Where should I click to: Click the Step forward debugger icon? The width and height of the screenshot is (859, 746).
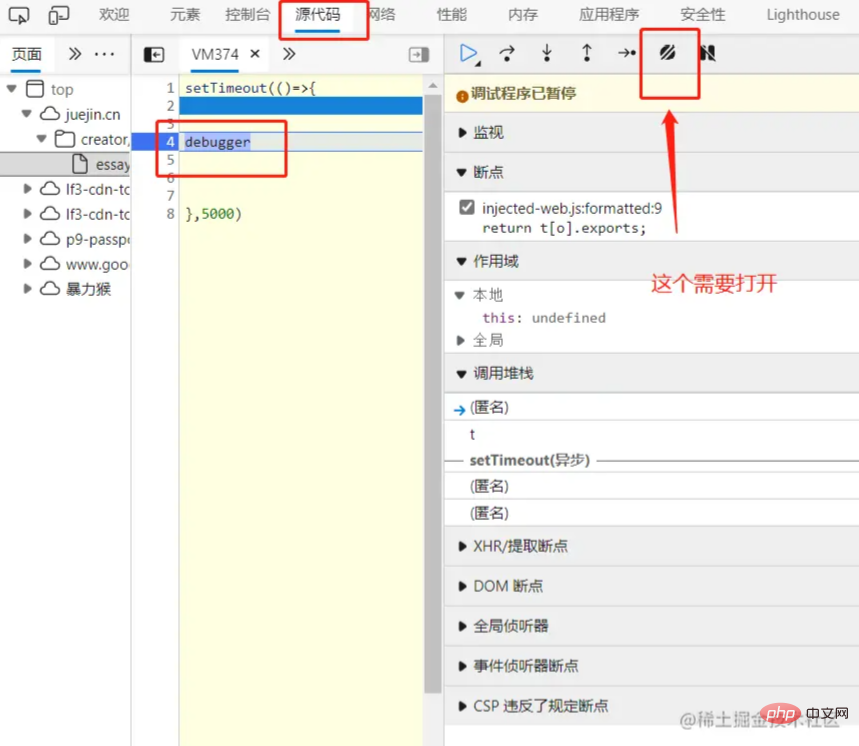pos(627,53)
